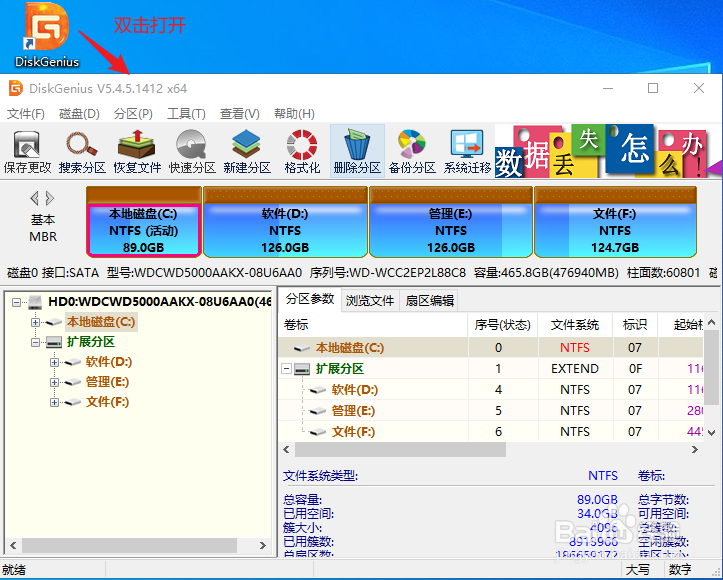Image resolution: width=723 pixels, height=580 pixels.
Task: Select the Format (格式化) toolbar icon
Action: pyautogui.click(x=302, y=151)
